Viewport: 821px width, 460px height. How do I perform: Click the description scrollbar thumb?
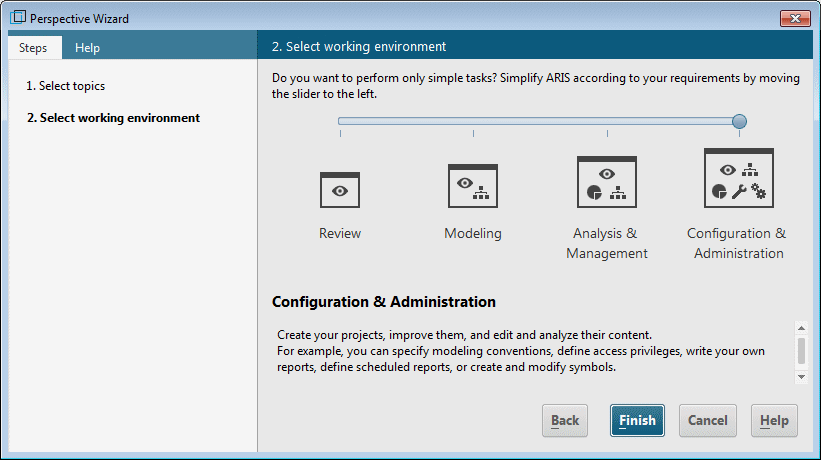click(801, 351)
